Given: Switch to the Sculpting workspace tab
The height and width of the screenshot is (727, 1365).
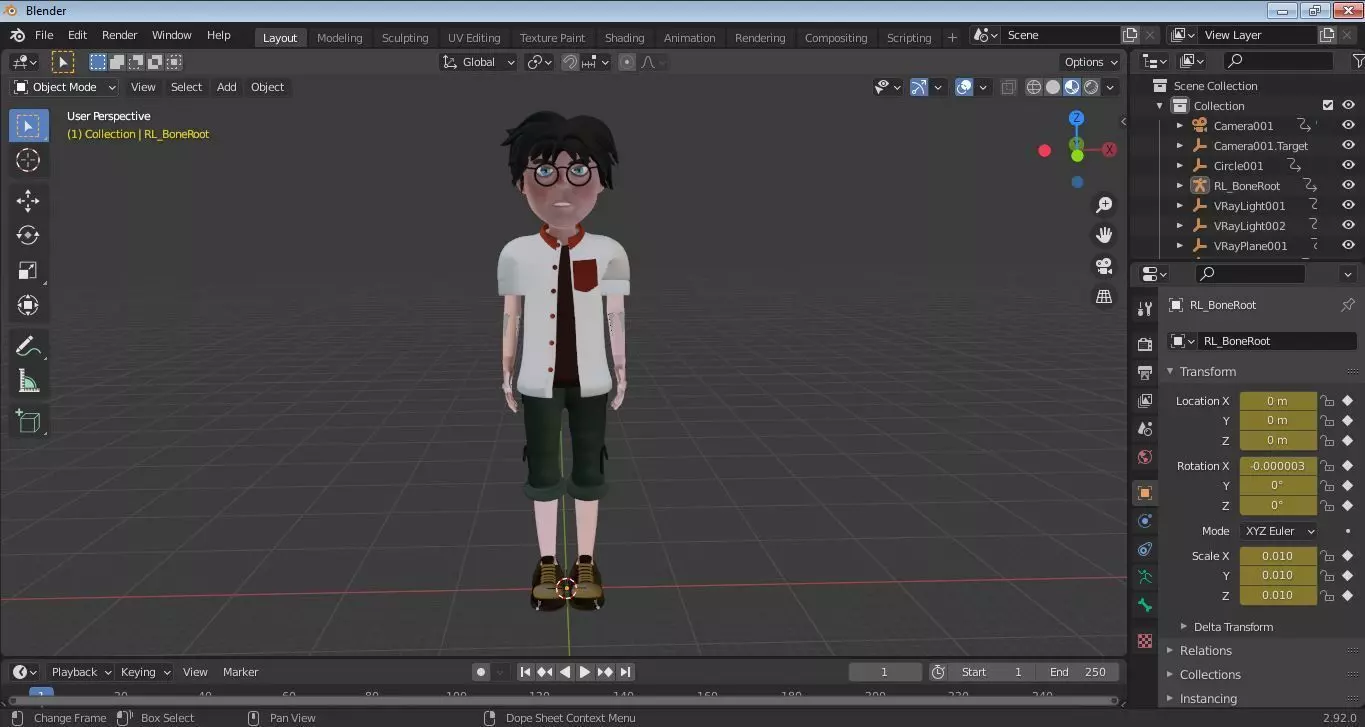Looking at the screenshot, I should (x=405, y=38).
